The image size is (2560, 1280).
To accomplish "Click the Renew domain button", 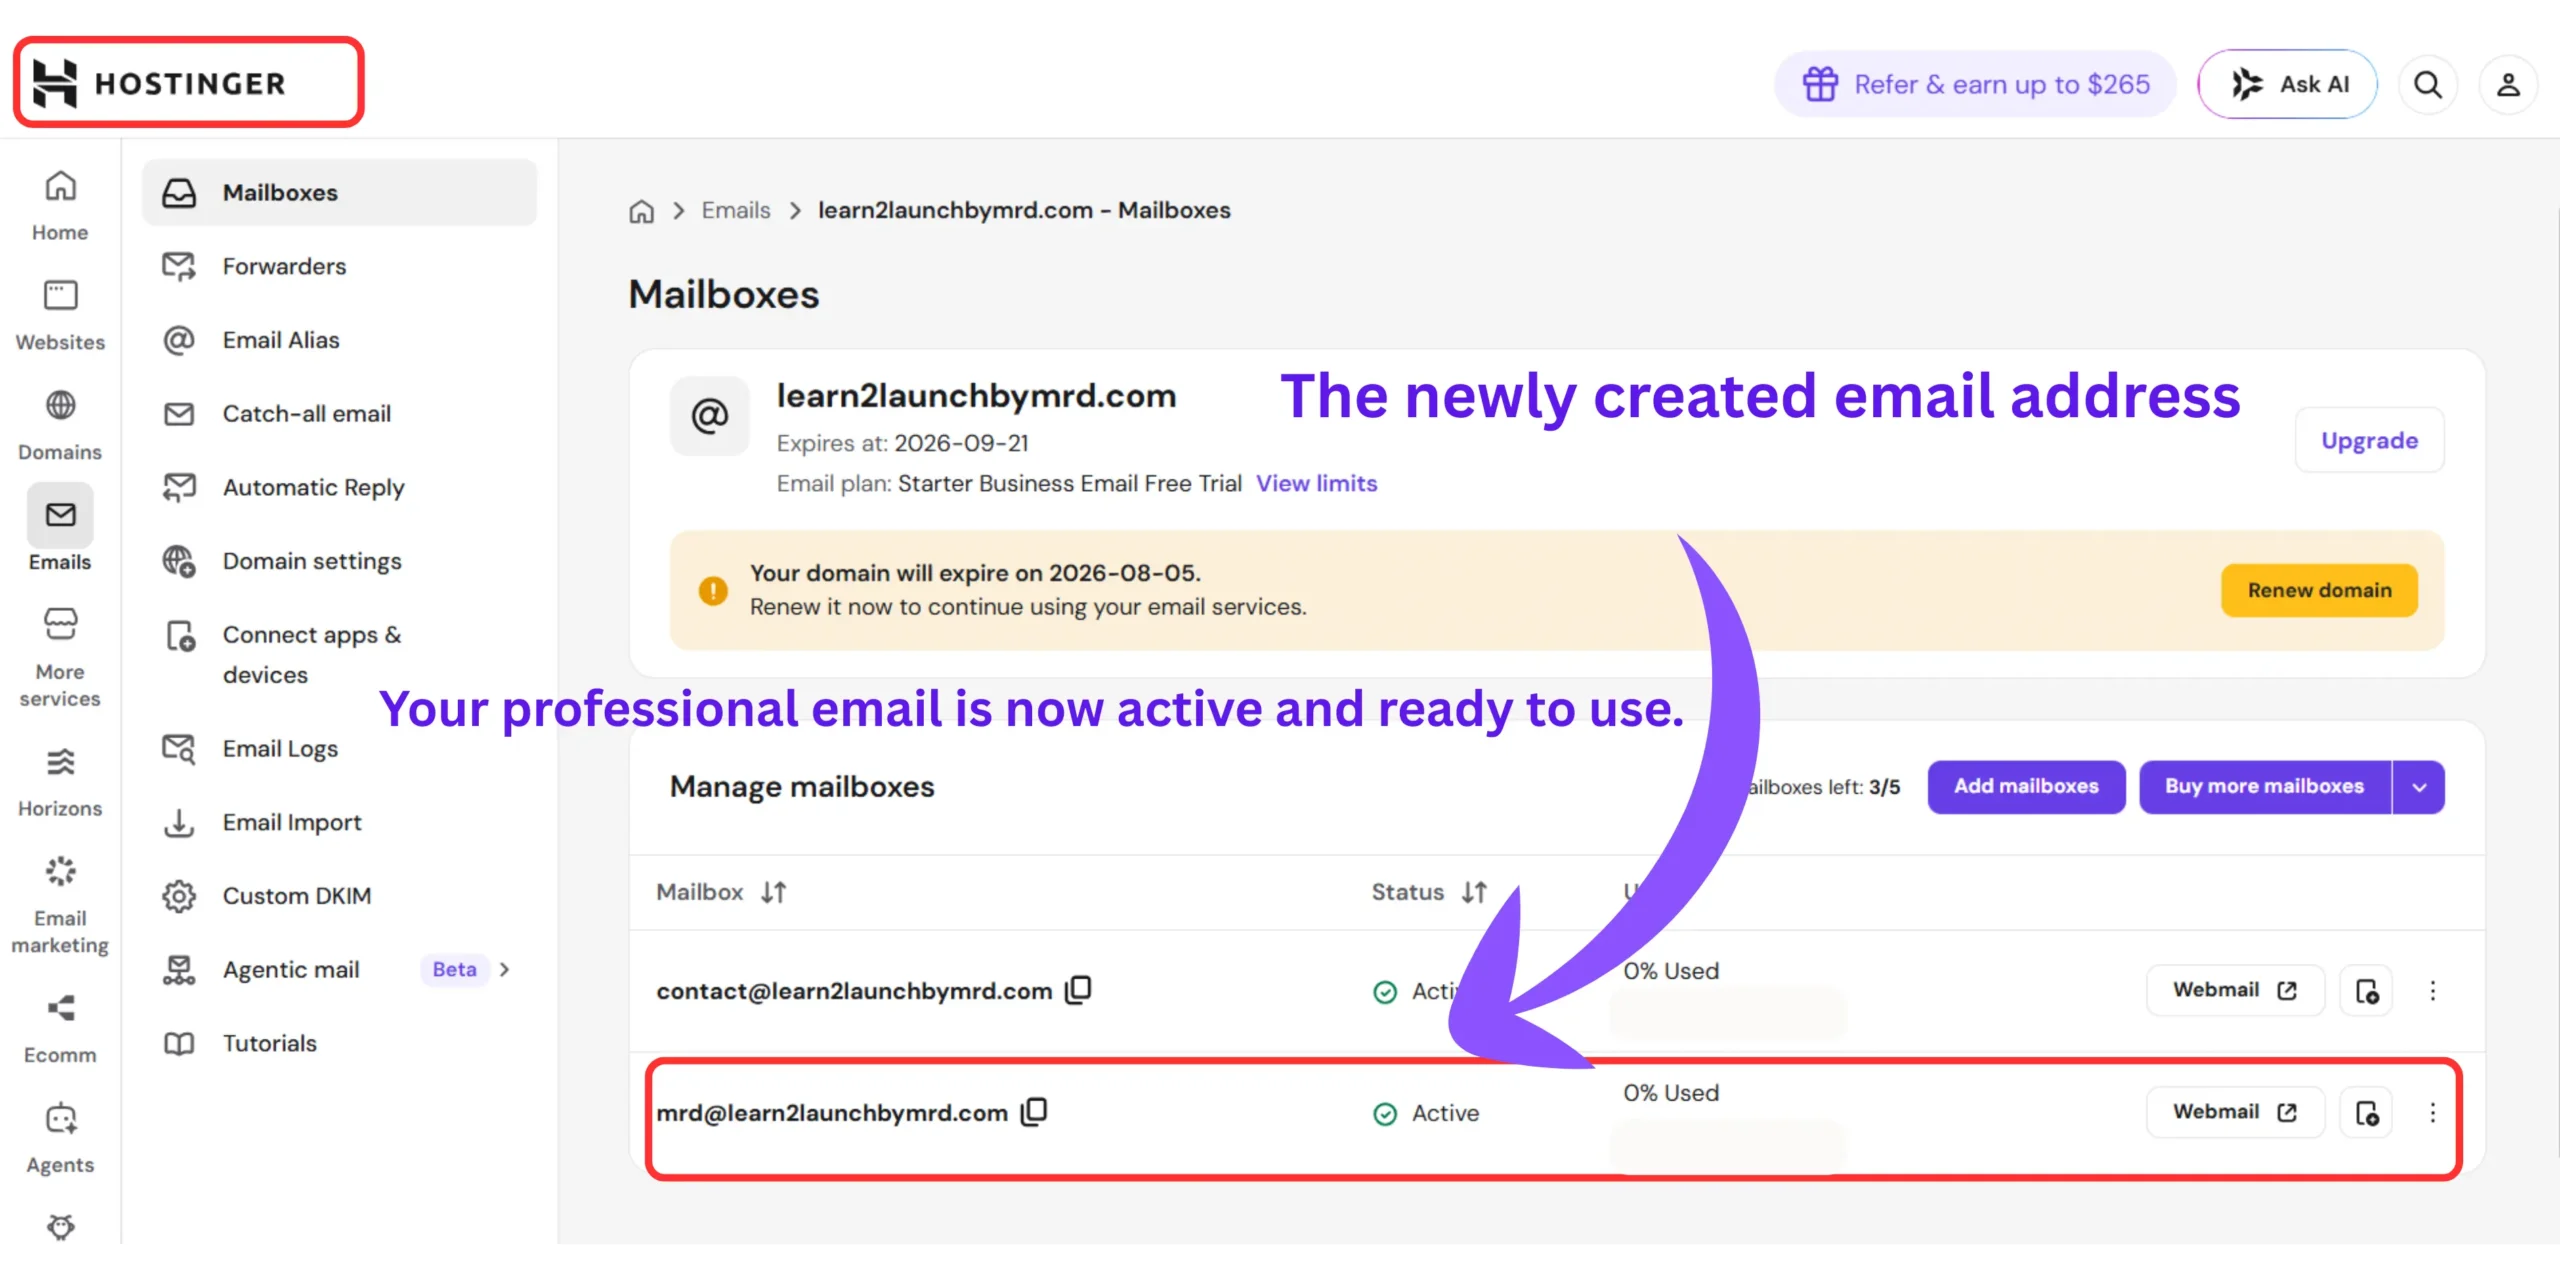I will tap(2319, 590).
